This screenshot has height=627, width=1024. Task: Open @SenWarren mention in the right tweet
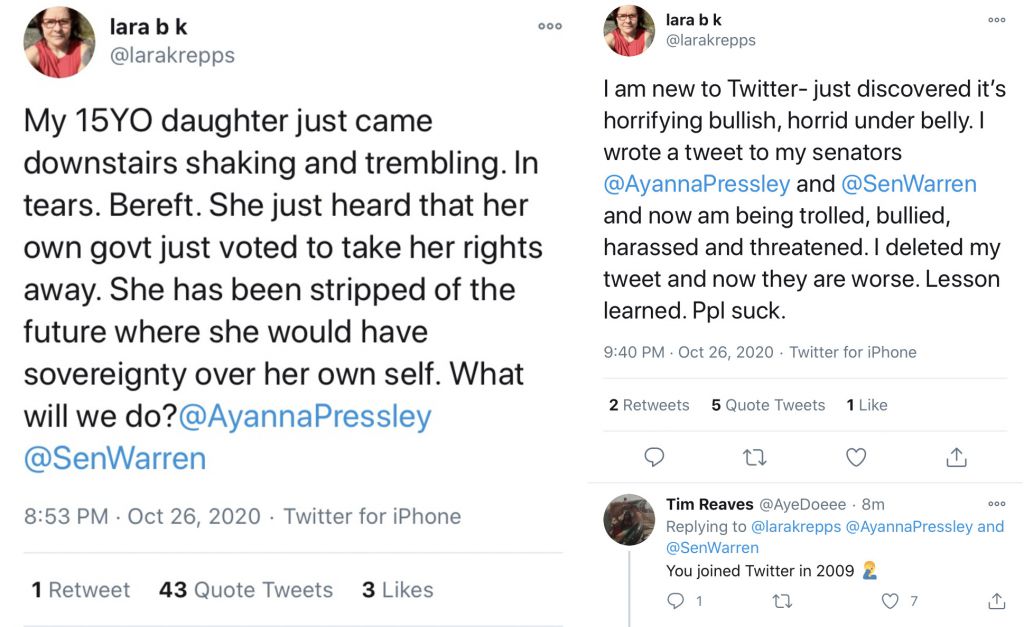tap(909, 184)
